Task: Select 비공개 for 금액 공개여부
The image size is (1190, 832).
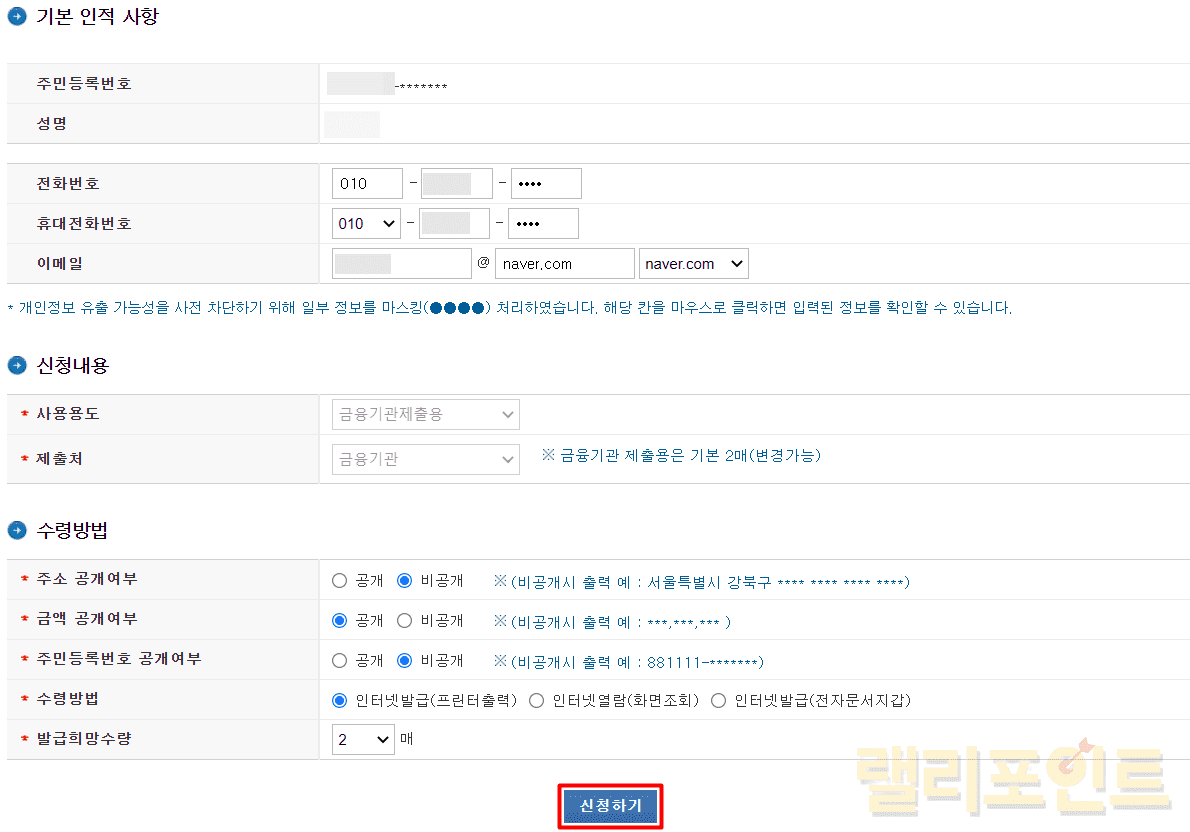Action: tap(405, 620)
